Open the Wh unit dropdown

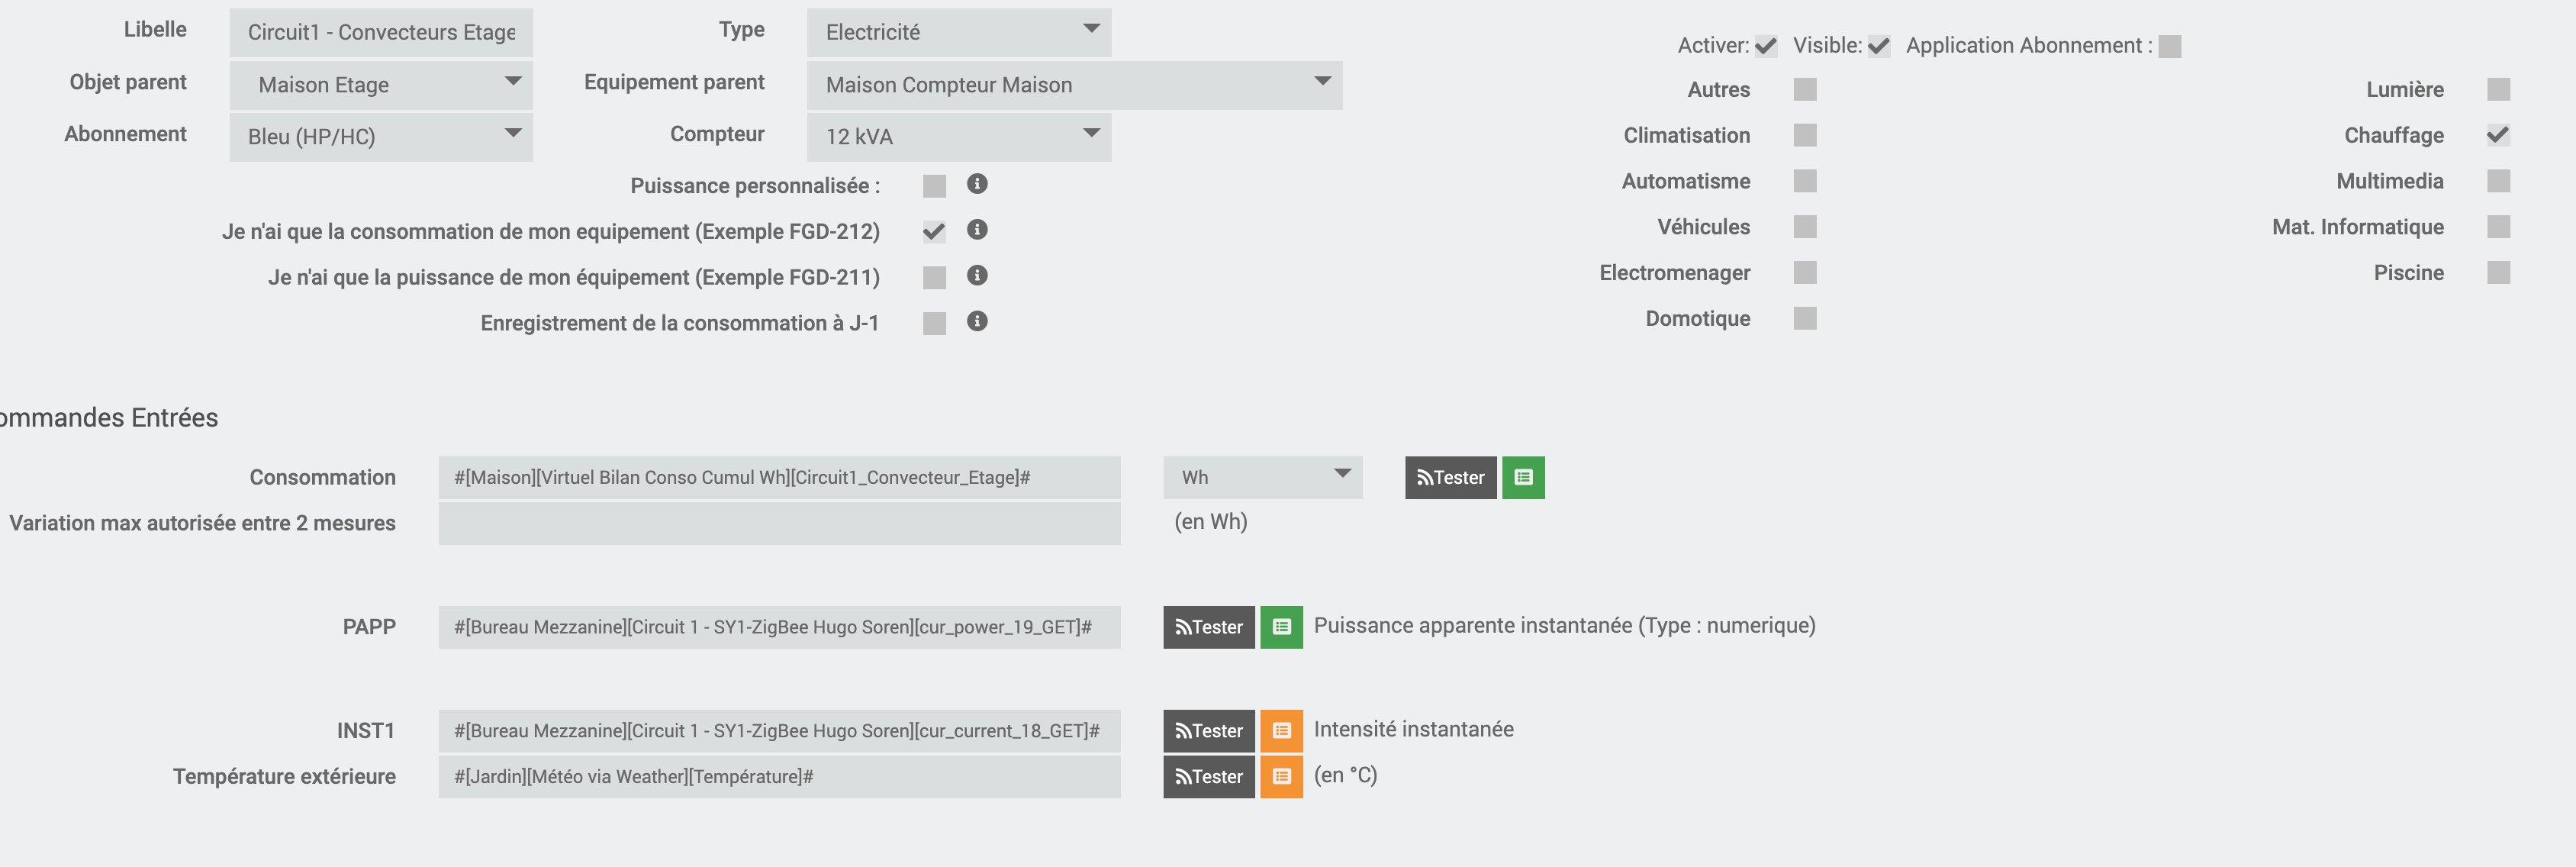coord(1262,478)
